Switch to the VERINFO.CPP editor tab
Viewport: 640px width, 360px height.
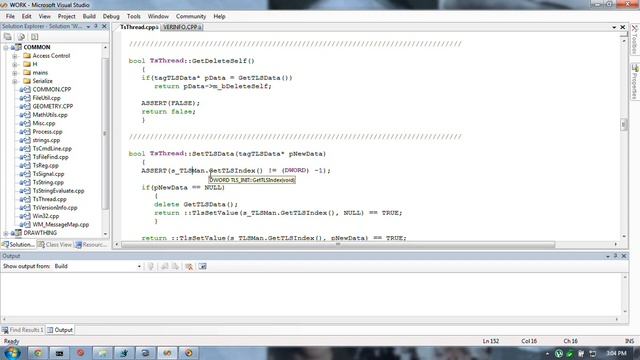coord(182,27)
